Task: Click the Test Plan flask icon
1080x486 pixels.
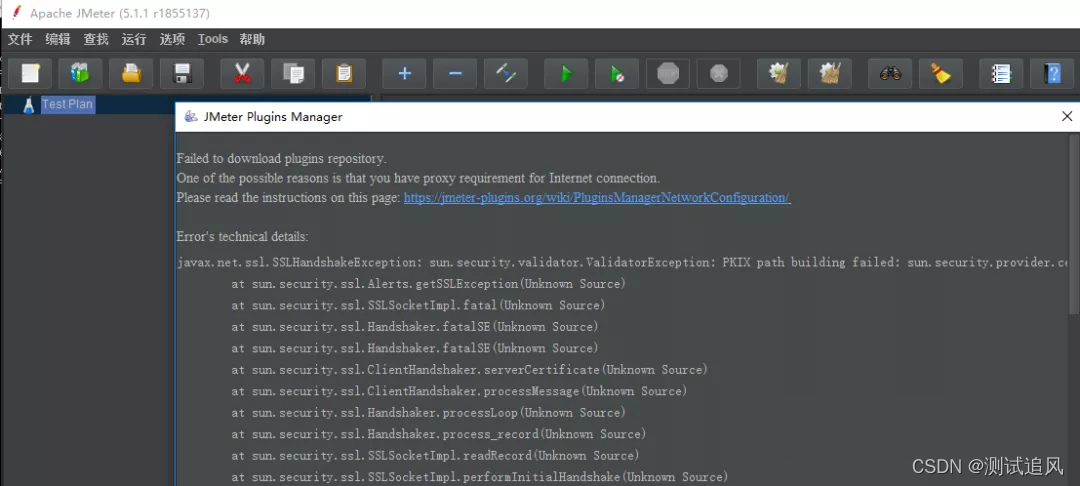Action: coord(28,105)
